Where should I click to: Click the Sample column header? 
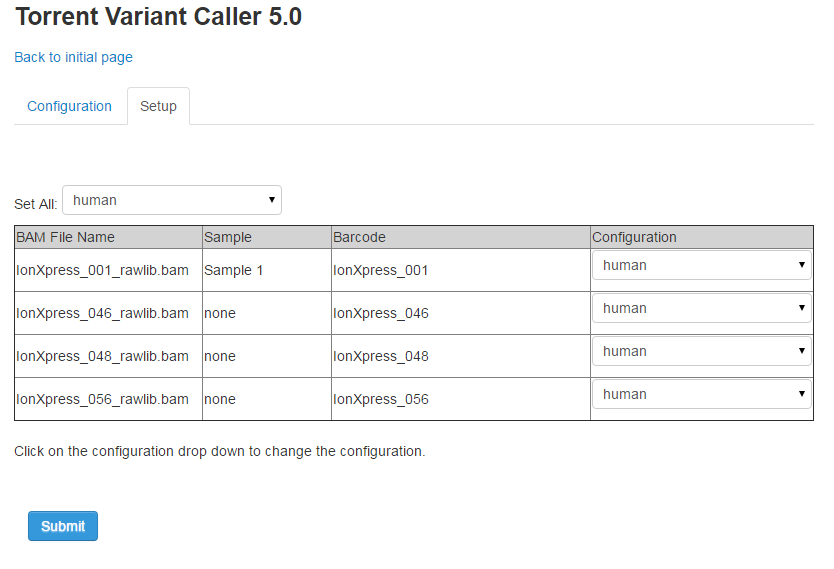click(x=267, y=237)
